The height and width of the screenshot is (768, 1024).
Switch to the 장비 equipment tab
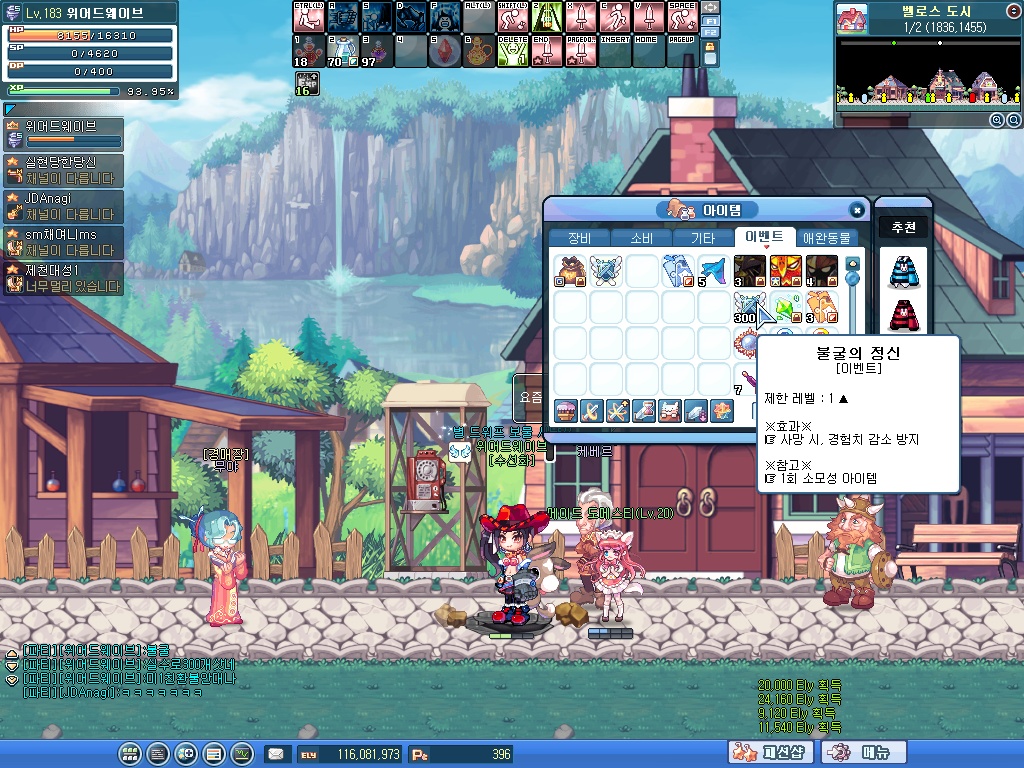click(x=579, y=238)
